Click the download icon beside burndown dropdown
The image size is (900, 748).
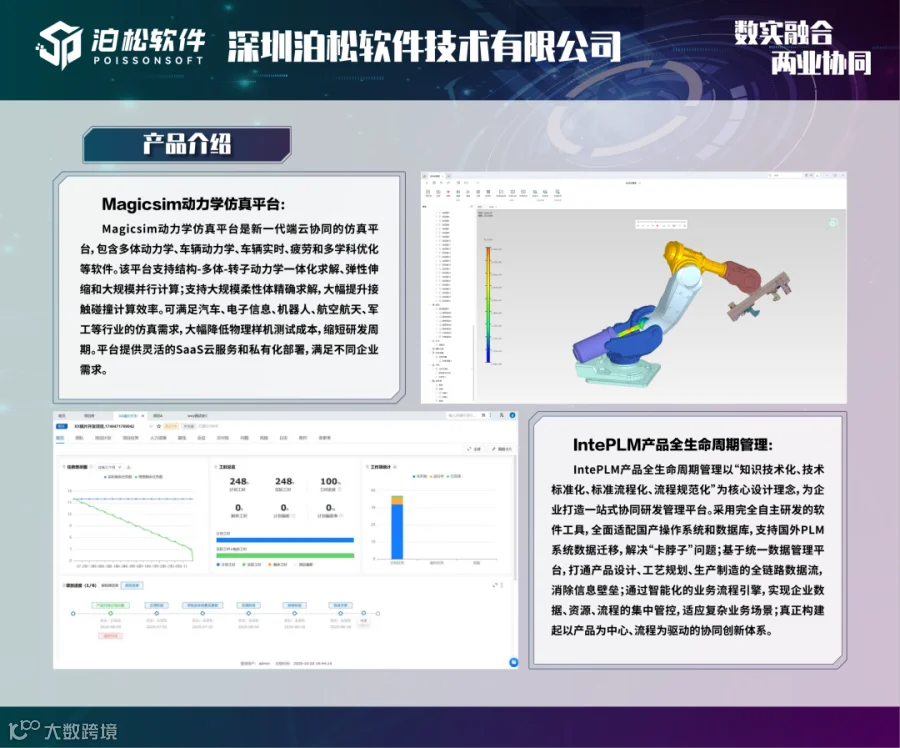pos(129,467)
